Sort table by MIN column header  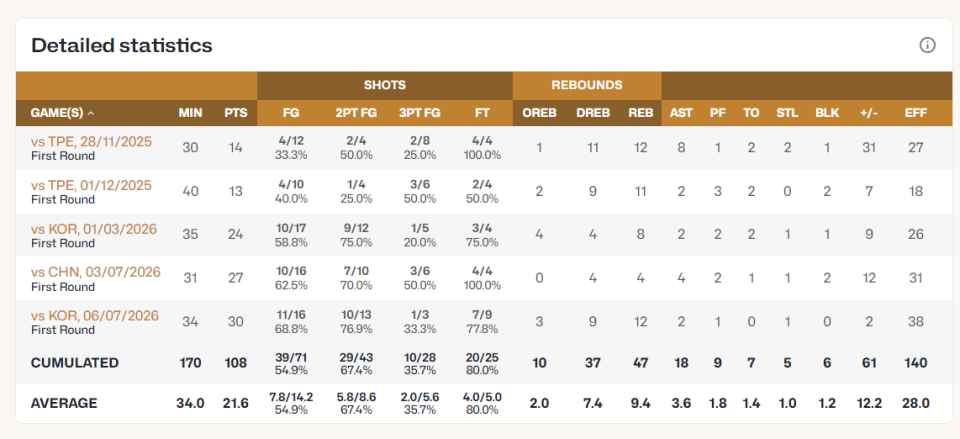[190, 113]
